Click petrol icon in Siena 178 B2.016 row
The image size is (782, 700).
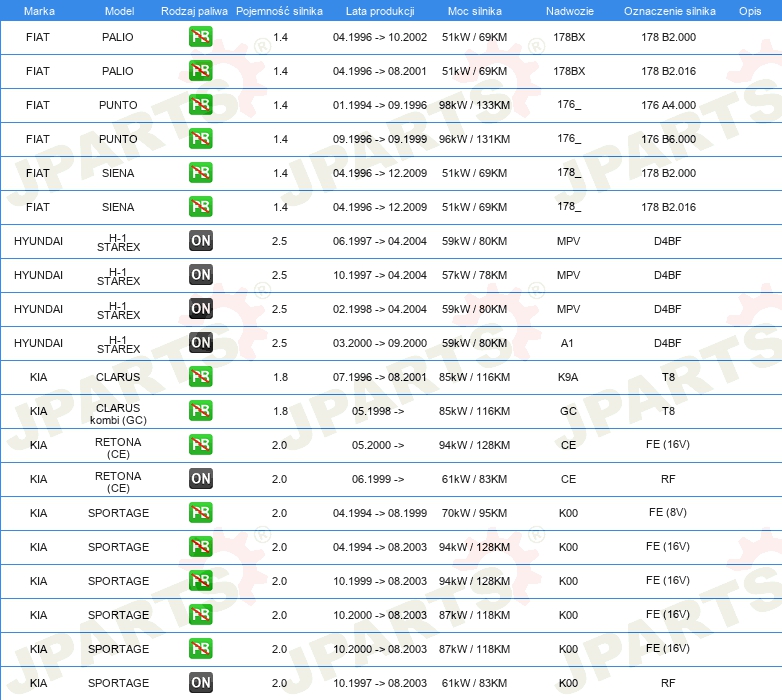pyautogui.click(x=200, y=206)
